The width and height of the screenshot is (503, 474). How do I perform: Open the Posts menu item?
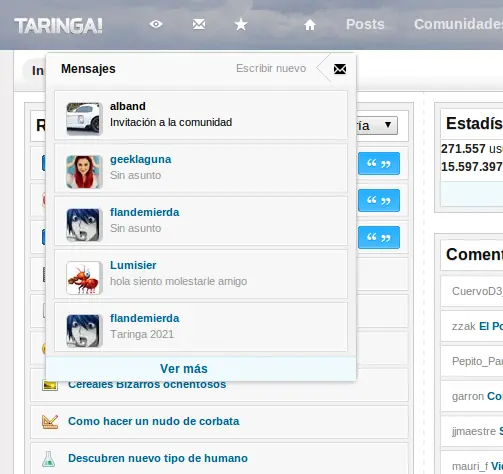coord(365,24)
